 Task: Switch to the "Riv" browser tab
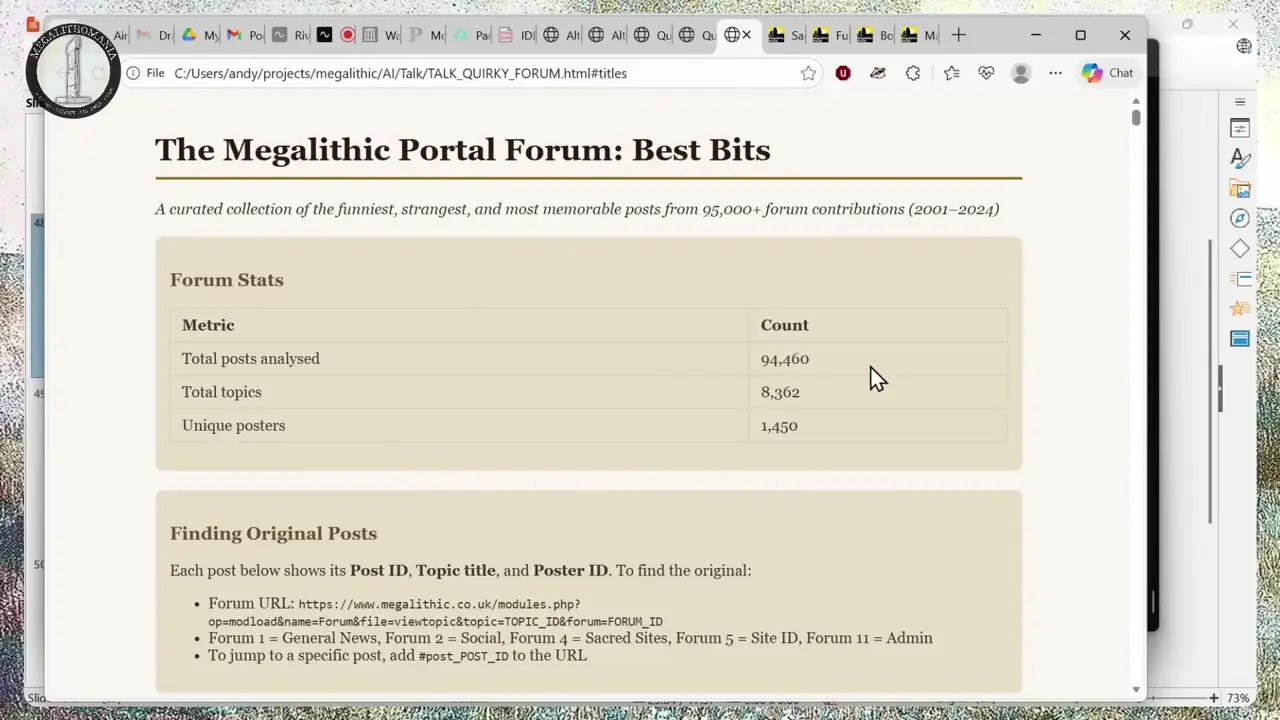tap(289, 35)
